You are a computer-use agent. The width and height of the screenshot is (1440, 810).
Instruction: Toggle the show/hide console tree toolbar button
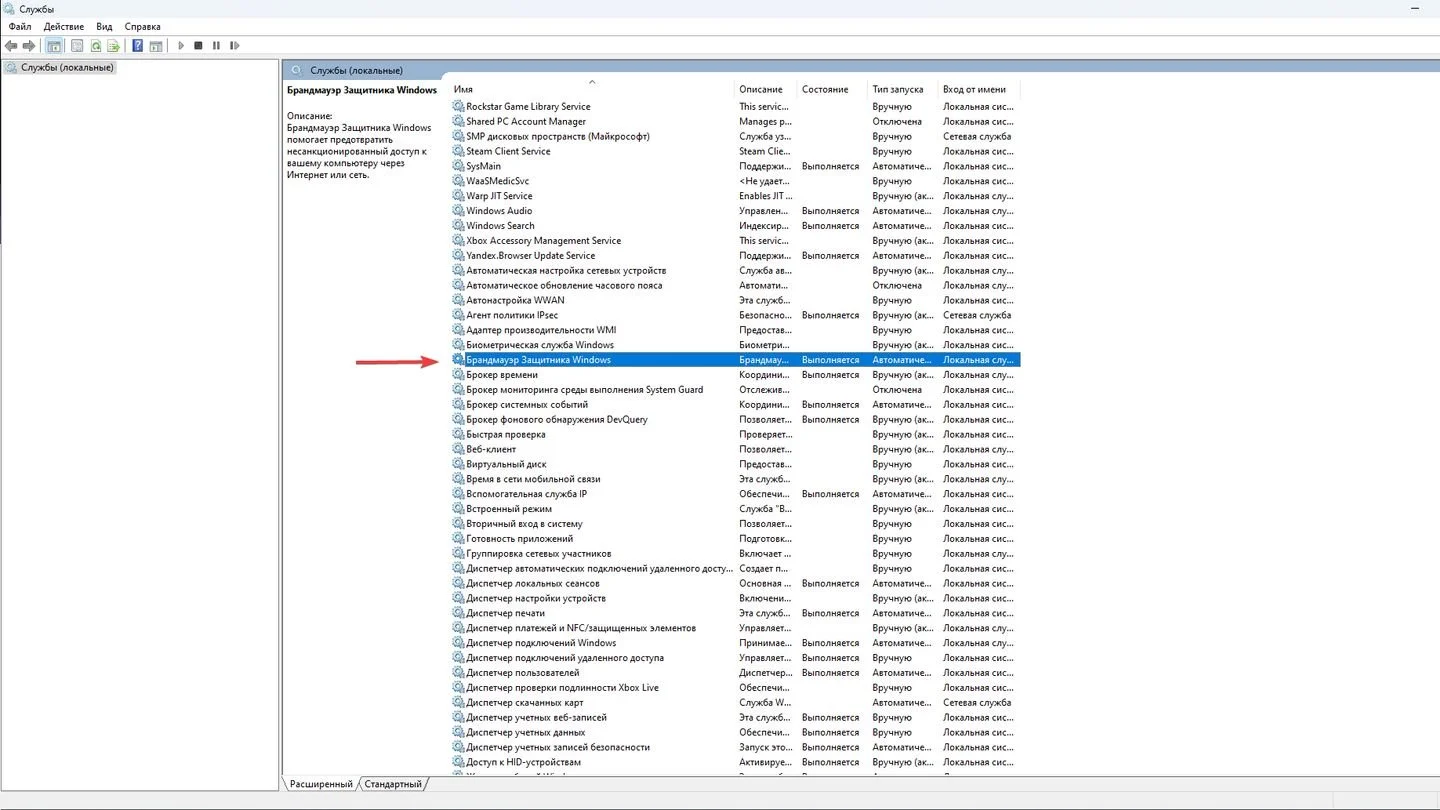point(54,46)
